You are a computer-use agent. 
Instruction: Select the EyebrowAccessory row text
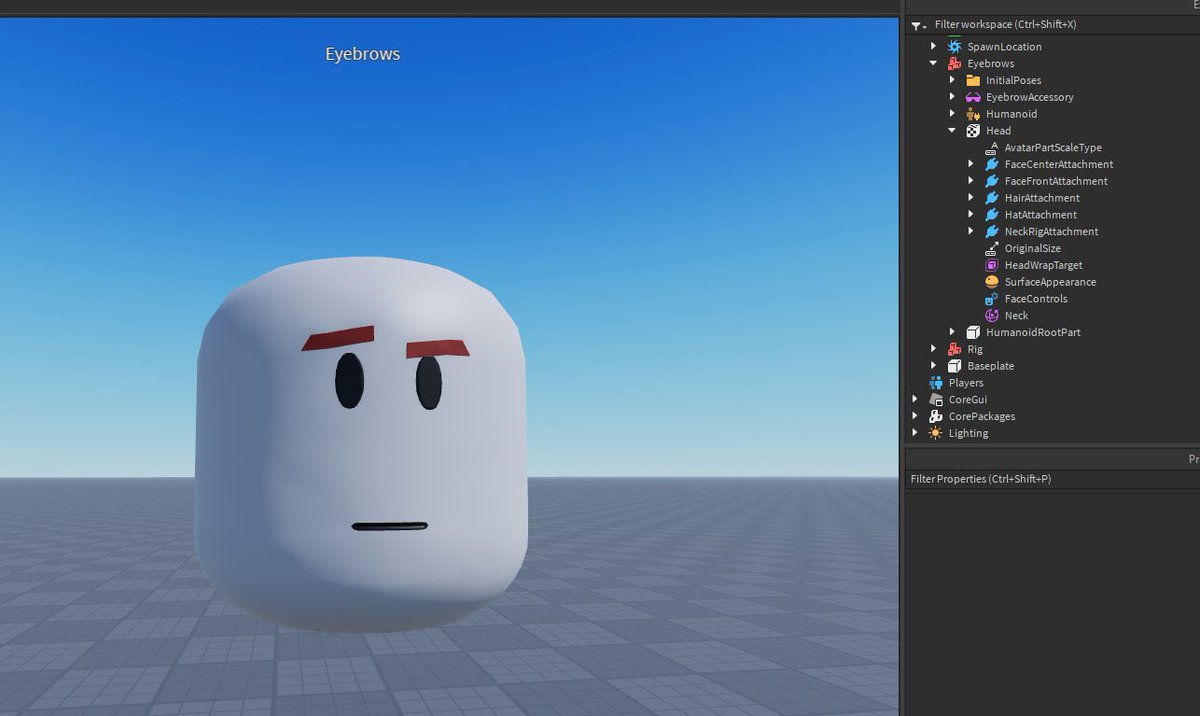[x=1029, y=98]
